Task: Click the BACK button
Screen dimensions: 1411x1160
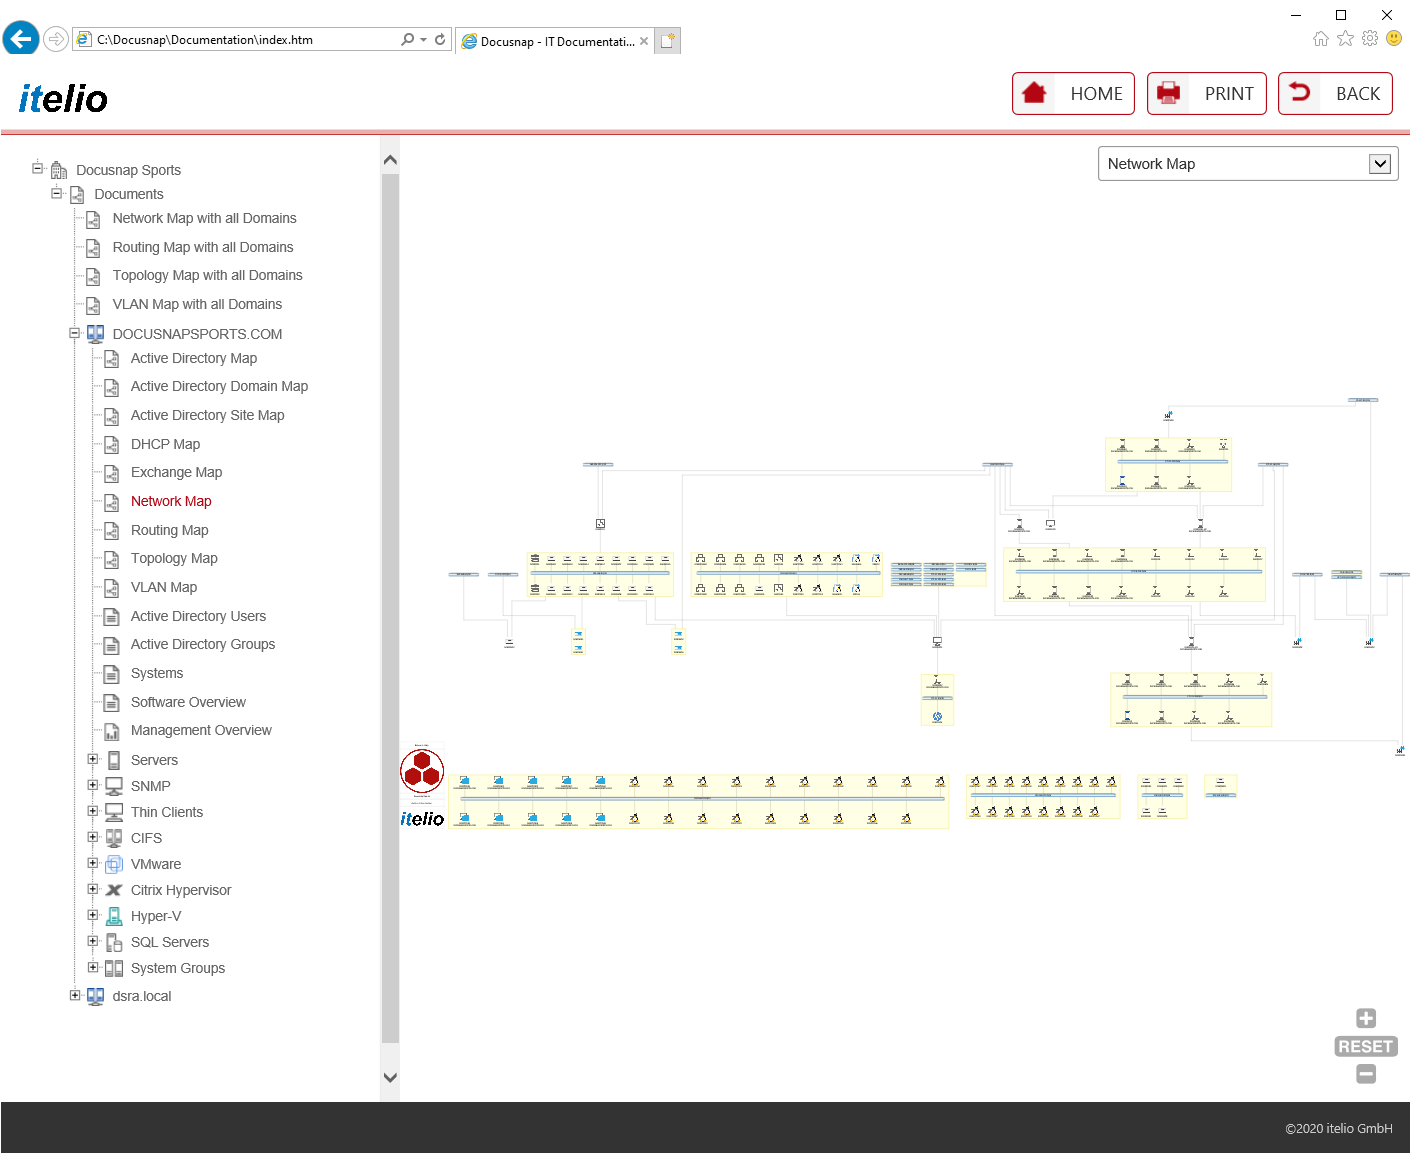Action: click(1335, 94)
